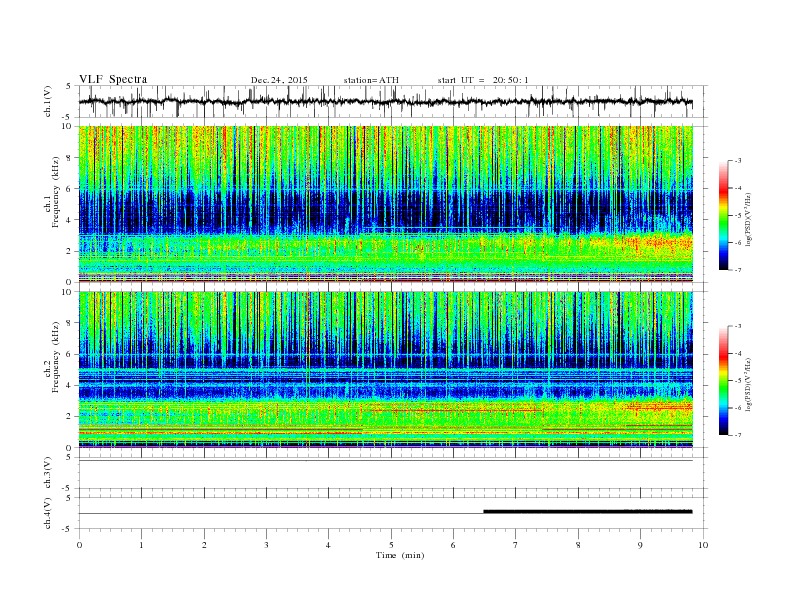
Task: Click the ch.1 voltage waveform trace
Action: [385, 102]
